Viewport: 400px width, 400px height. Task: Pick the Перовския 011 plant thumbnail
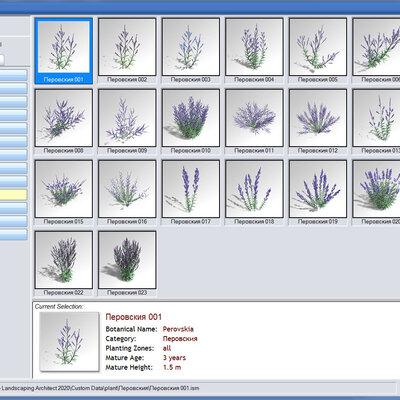pos(254,118)
